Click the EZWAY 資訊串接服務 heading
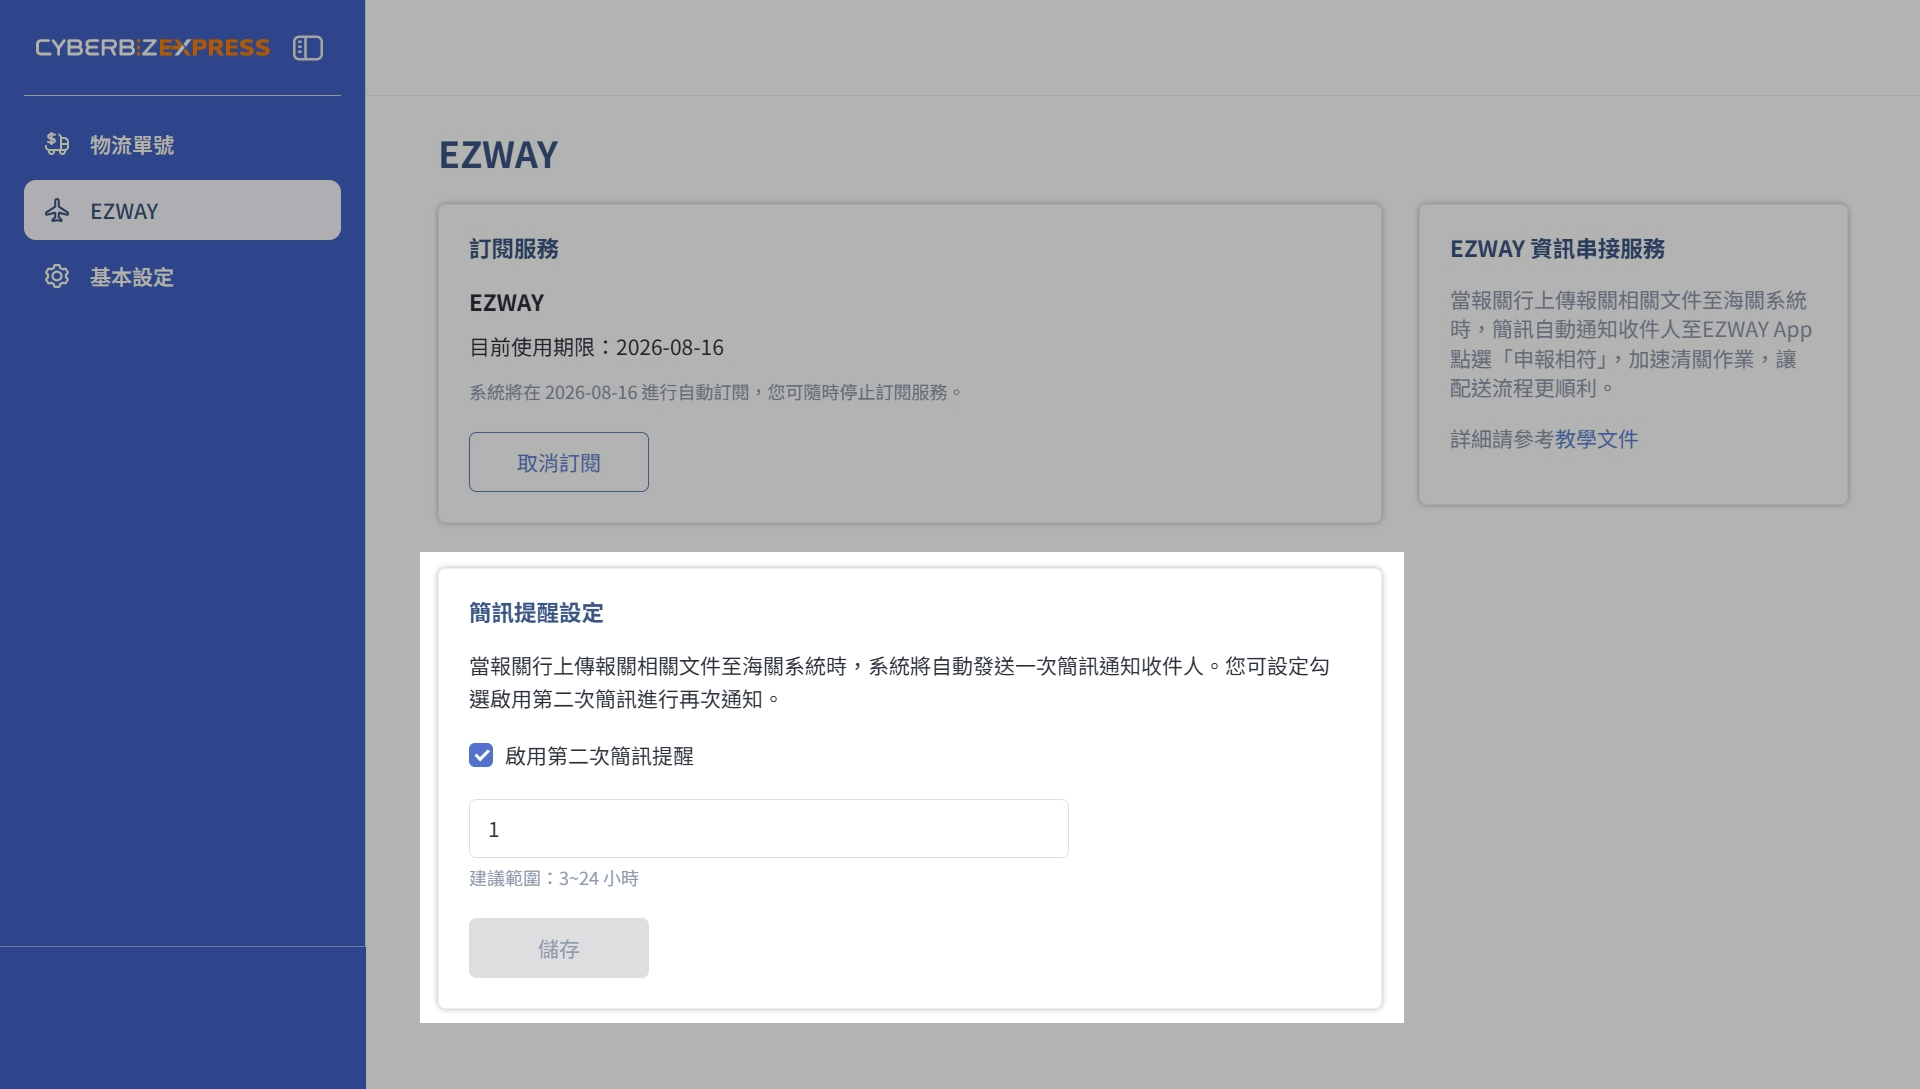The width and height of the screenshot is (1920, 1089). 1558,249
